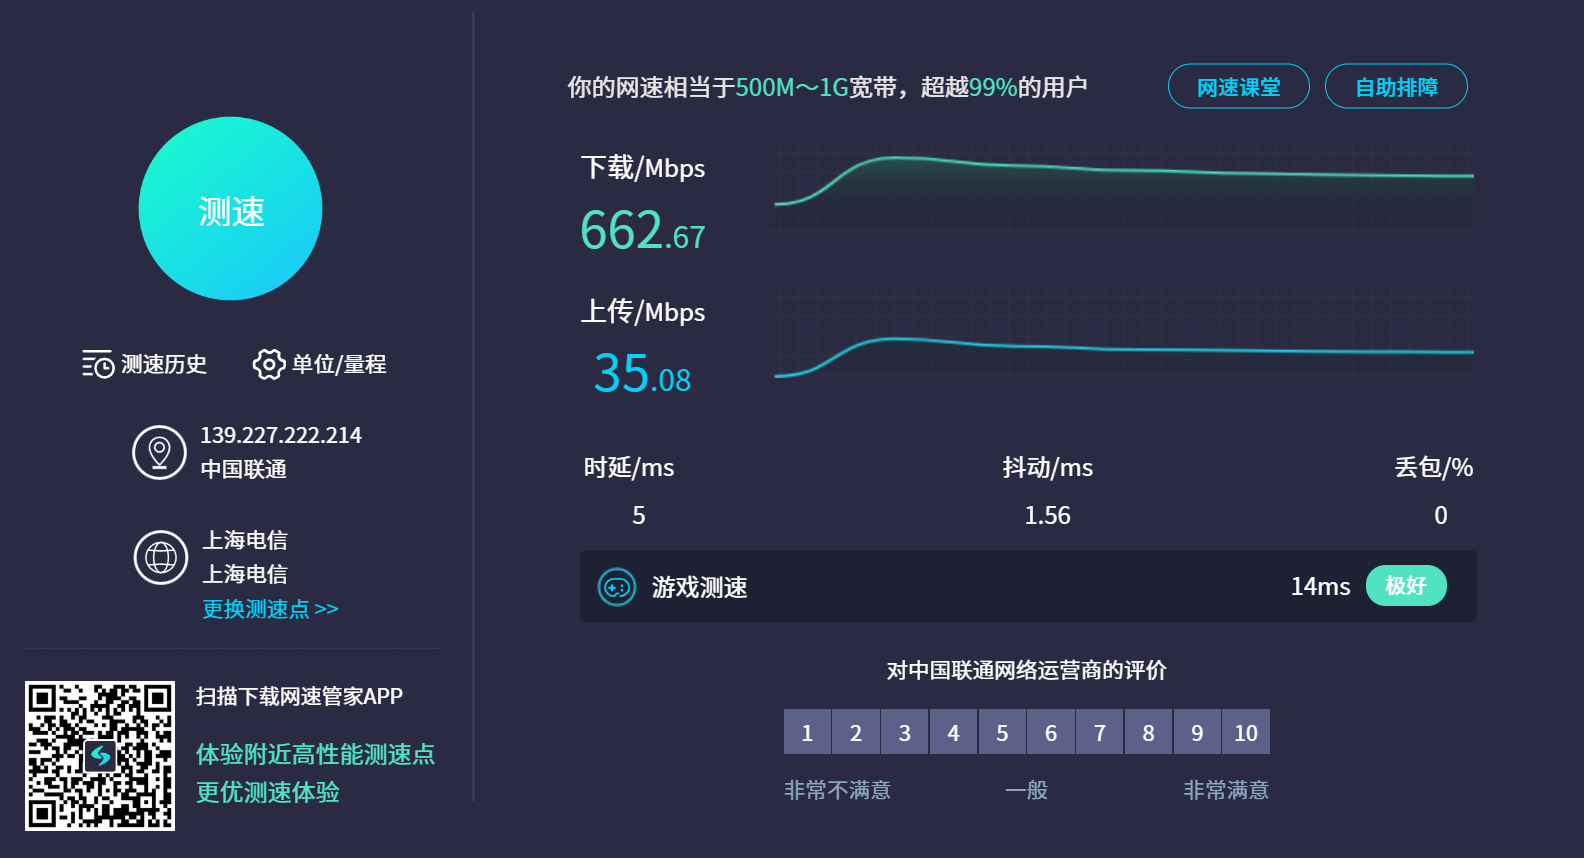Click the QR code image
This screenshot has width=1584, height=858.
click(100, 756)
